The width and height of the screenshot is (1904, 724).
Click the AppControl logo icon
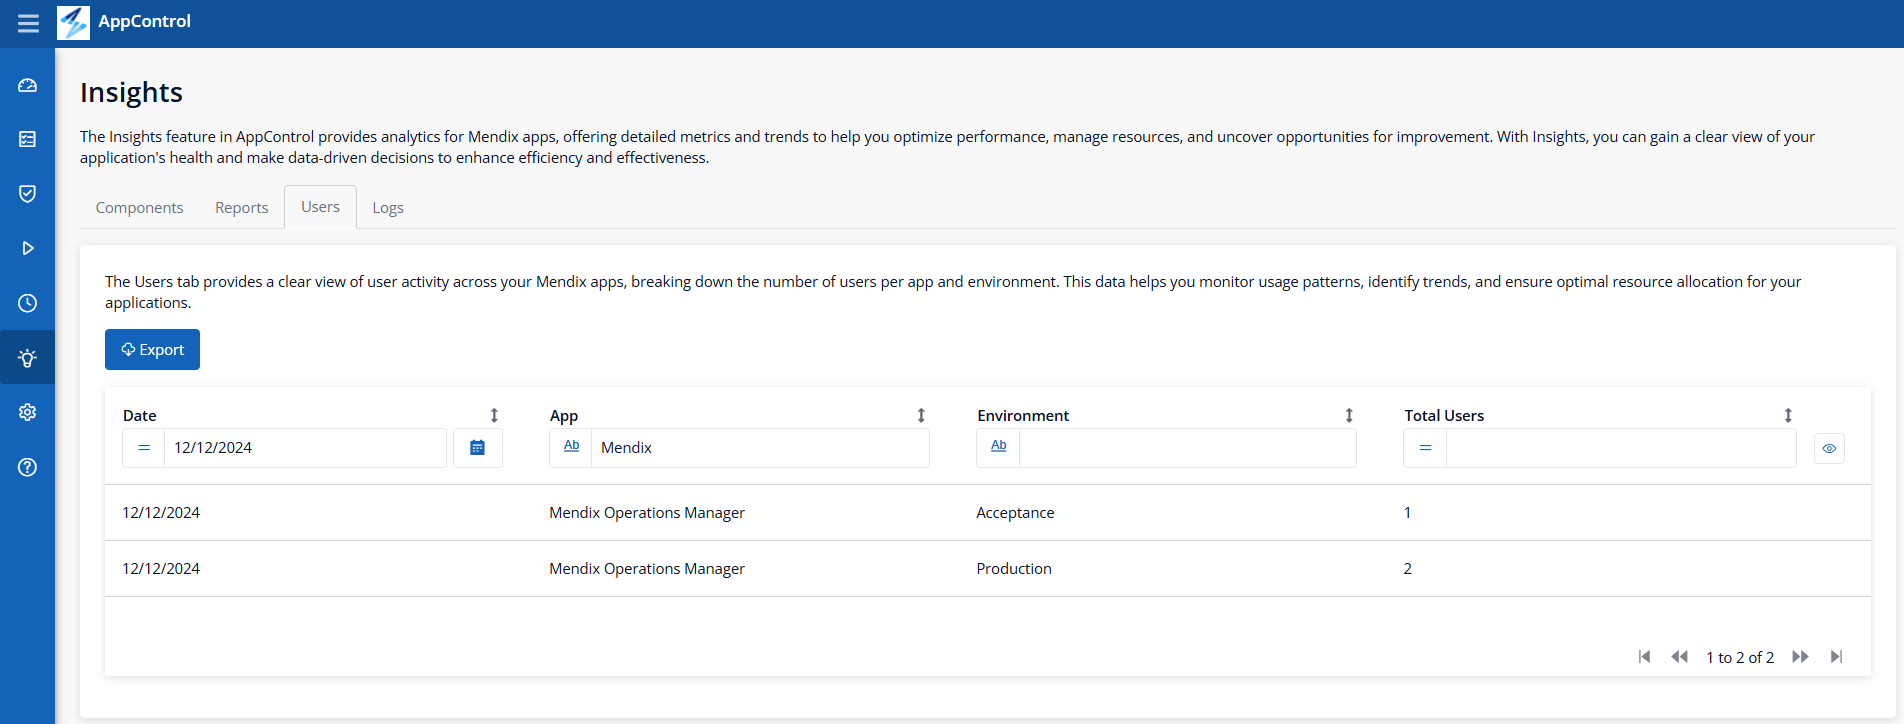click(x=73, y=22)
